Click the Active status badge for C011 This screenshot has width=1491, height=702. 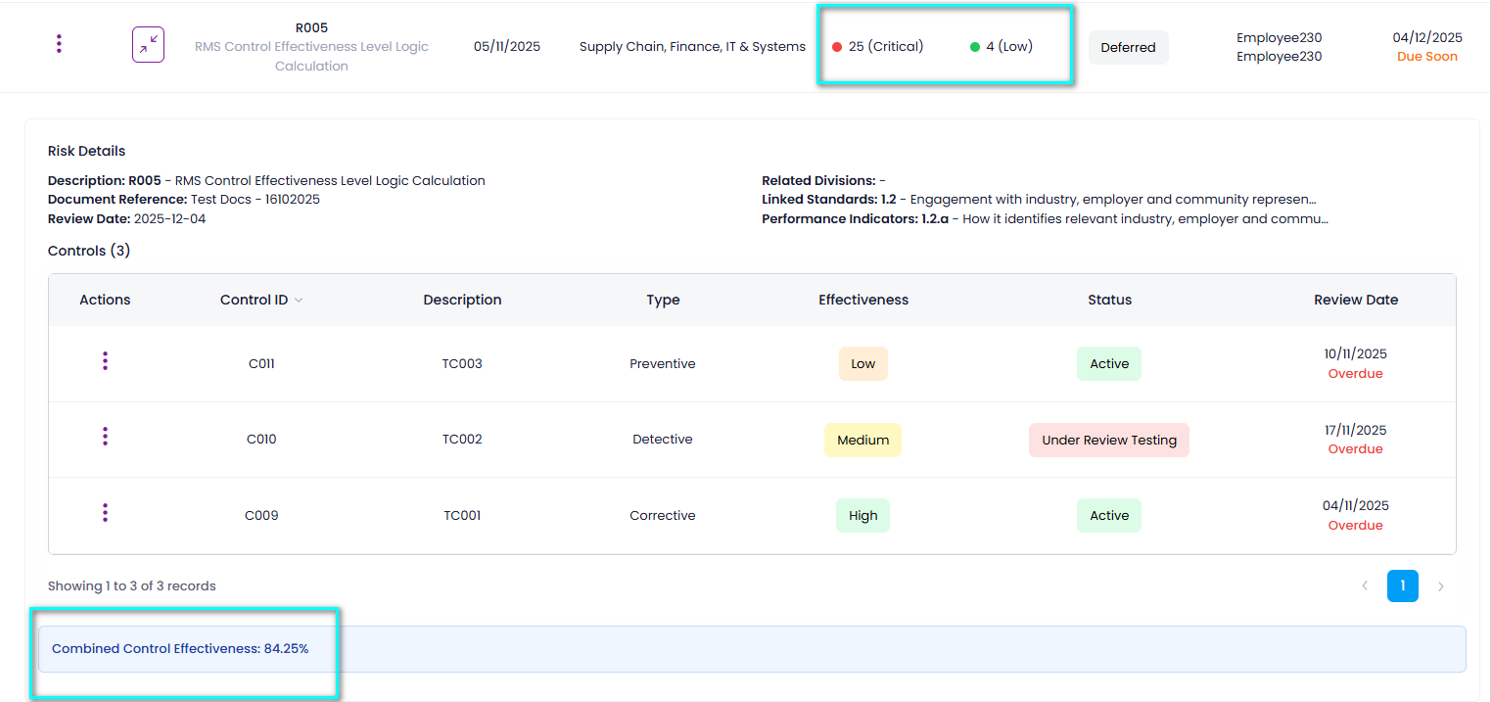click(1109, 364)
